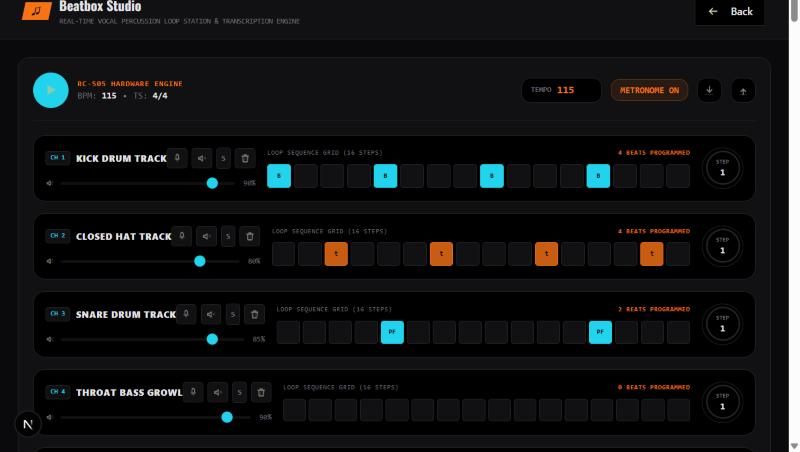Click '0 Beats Programmed' on Throat Bass

click(x=654, y=387)
